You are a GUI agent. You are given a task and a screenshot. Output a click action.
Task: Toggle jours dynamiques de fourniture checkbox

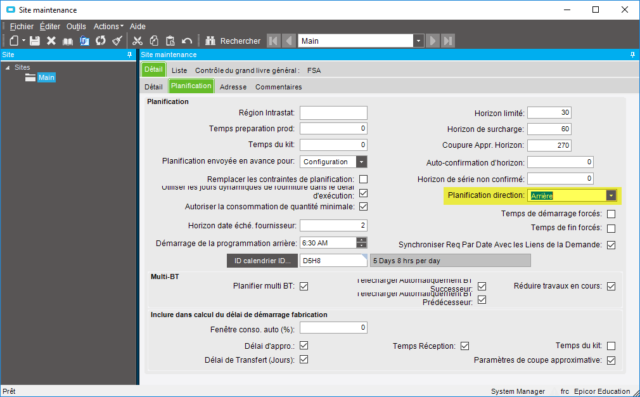click(363, 193)
